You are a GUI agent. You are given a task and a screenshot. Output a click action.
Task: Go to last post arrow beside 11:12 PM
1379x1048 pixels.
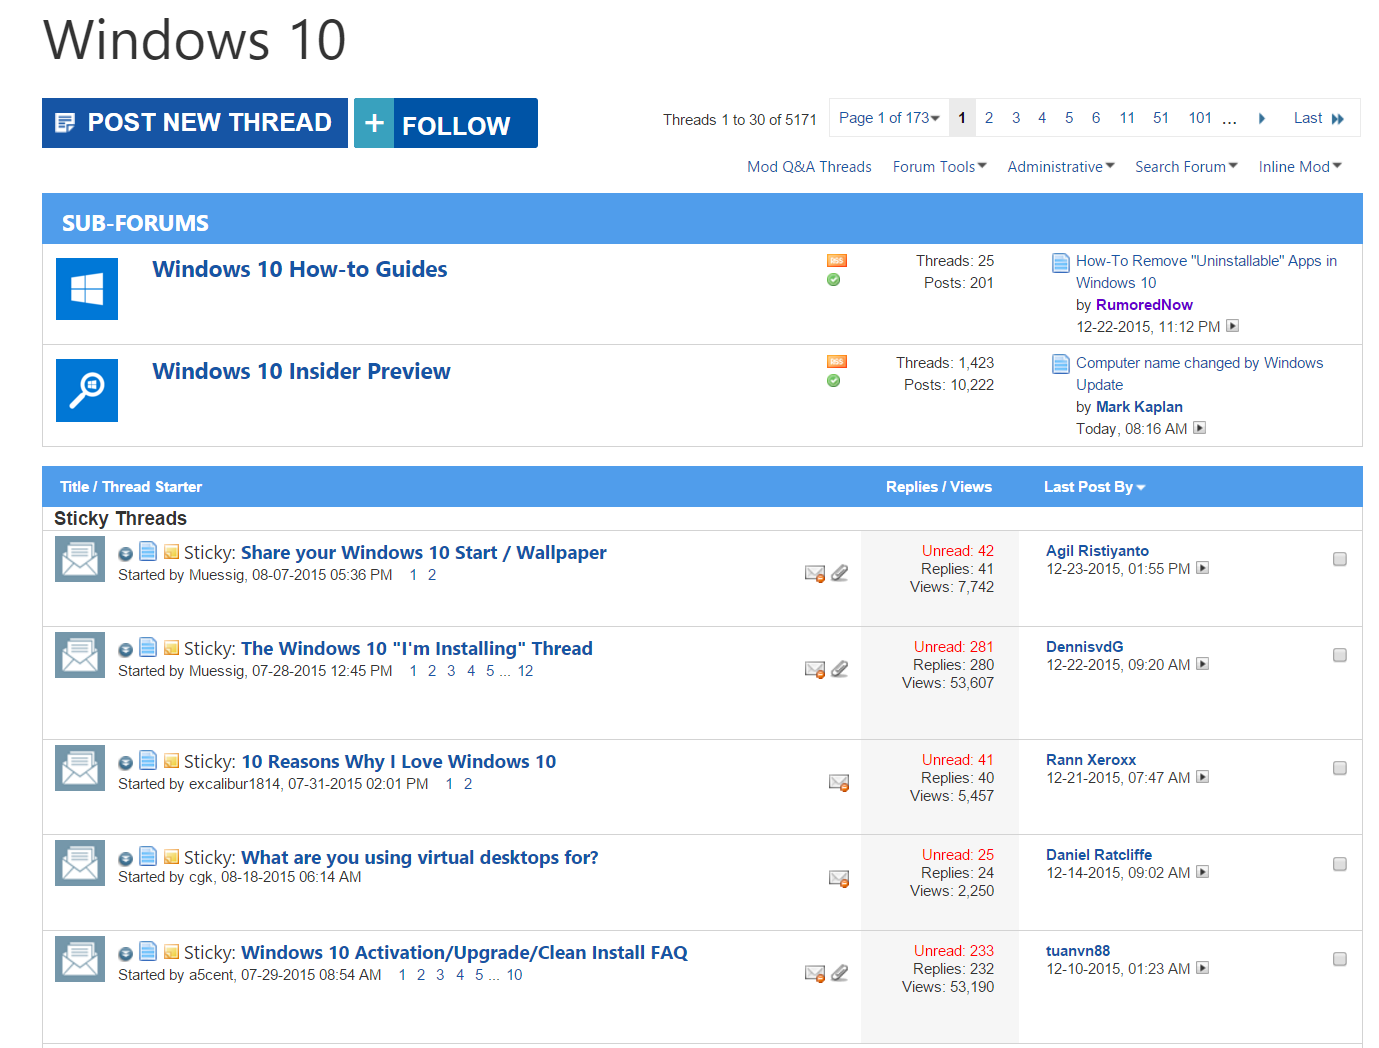[x=1233, y=326]
